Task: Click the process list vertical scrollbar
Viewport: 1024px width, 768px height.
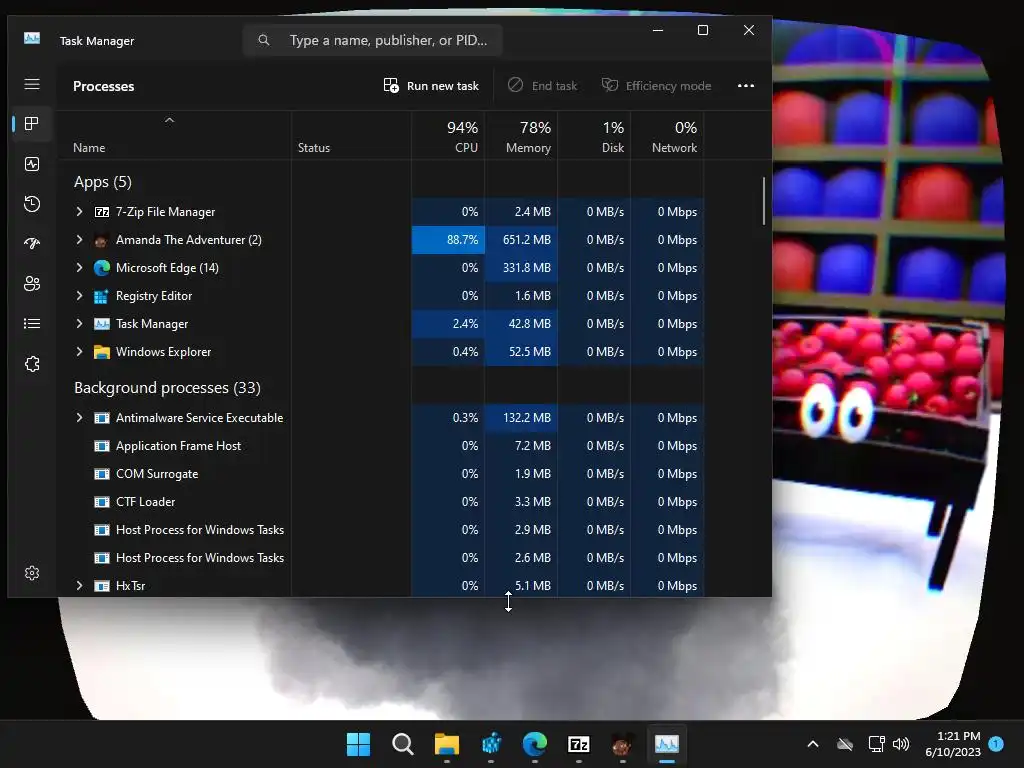Action: pyautogui.click(x=763, y=200)
